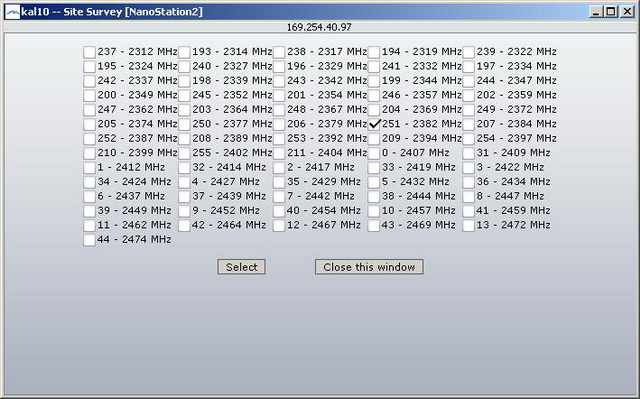
Task: Enable channel 5 - 2432 MHz
Action: (373, 182)
